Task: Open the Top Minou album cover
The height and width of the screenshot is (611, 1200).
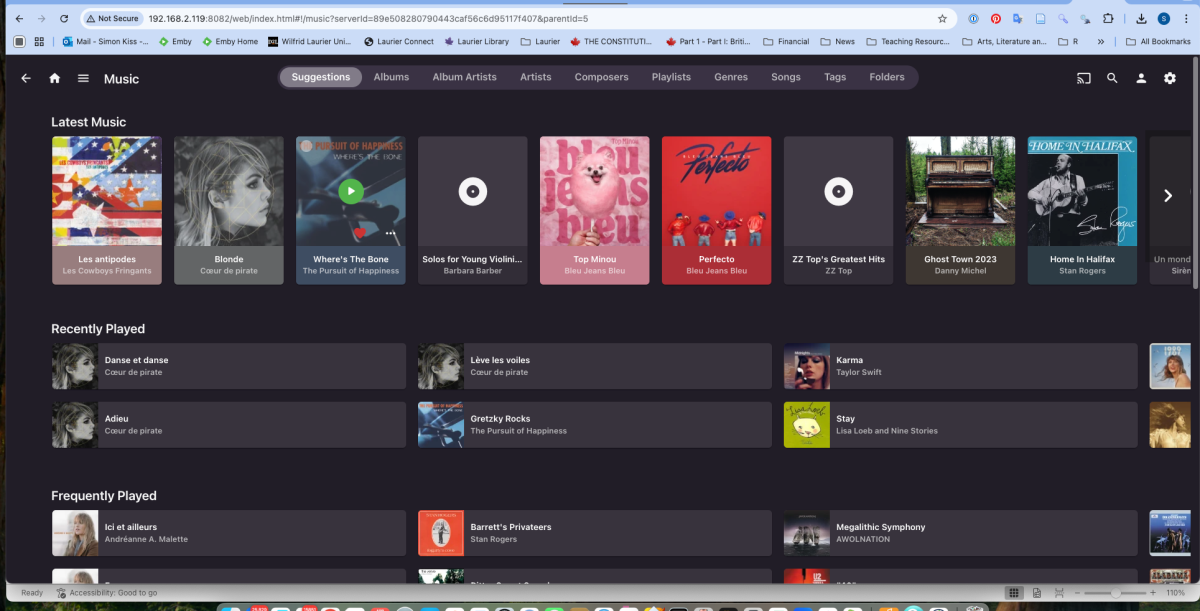Action: click(595, 191)
